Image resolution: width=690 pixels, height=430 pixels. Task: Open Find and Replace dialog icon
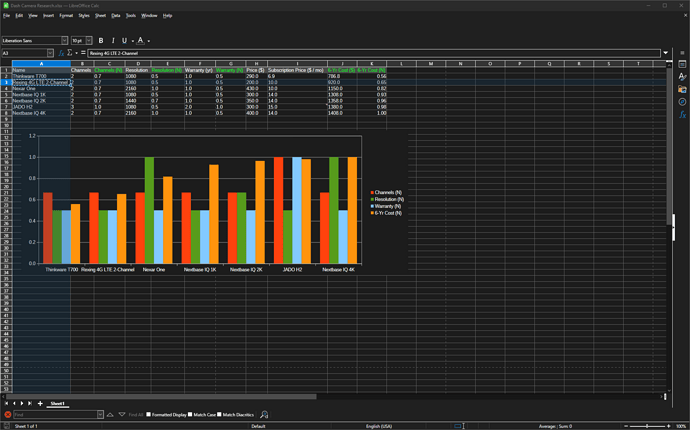tap(264, 415)
